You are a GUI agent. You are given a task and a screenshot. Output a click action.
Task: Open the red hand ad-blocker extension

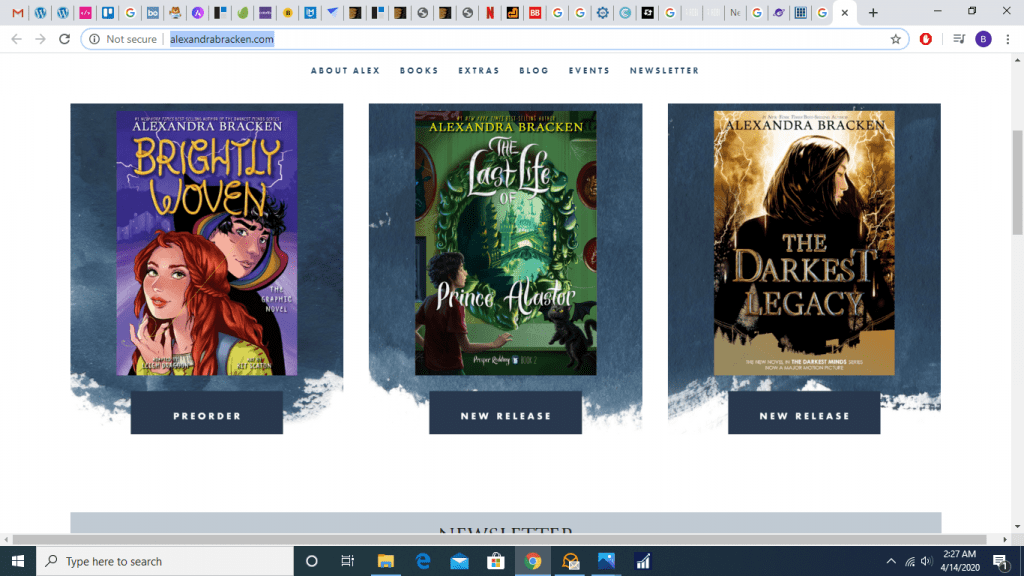click(925, 39)
